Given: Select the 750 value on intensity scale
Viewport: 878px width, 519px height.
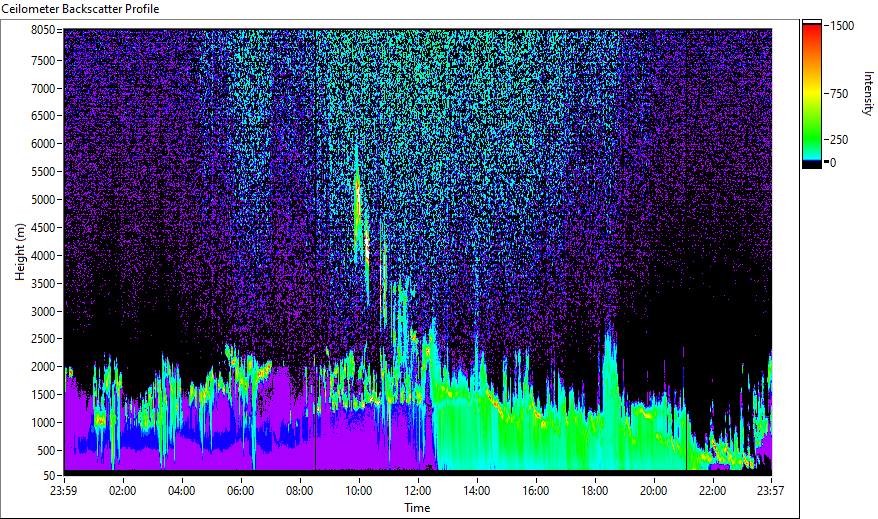Looking at the screenshot, I should click(x=839, y=94).
